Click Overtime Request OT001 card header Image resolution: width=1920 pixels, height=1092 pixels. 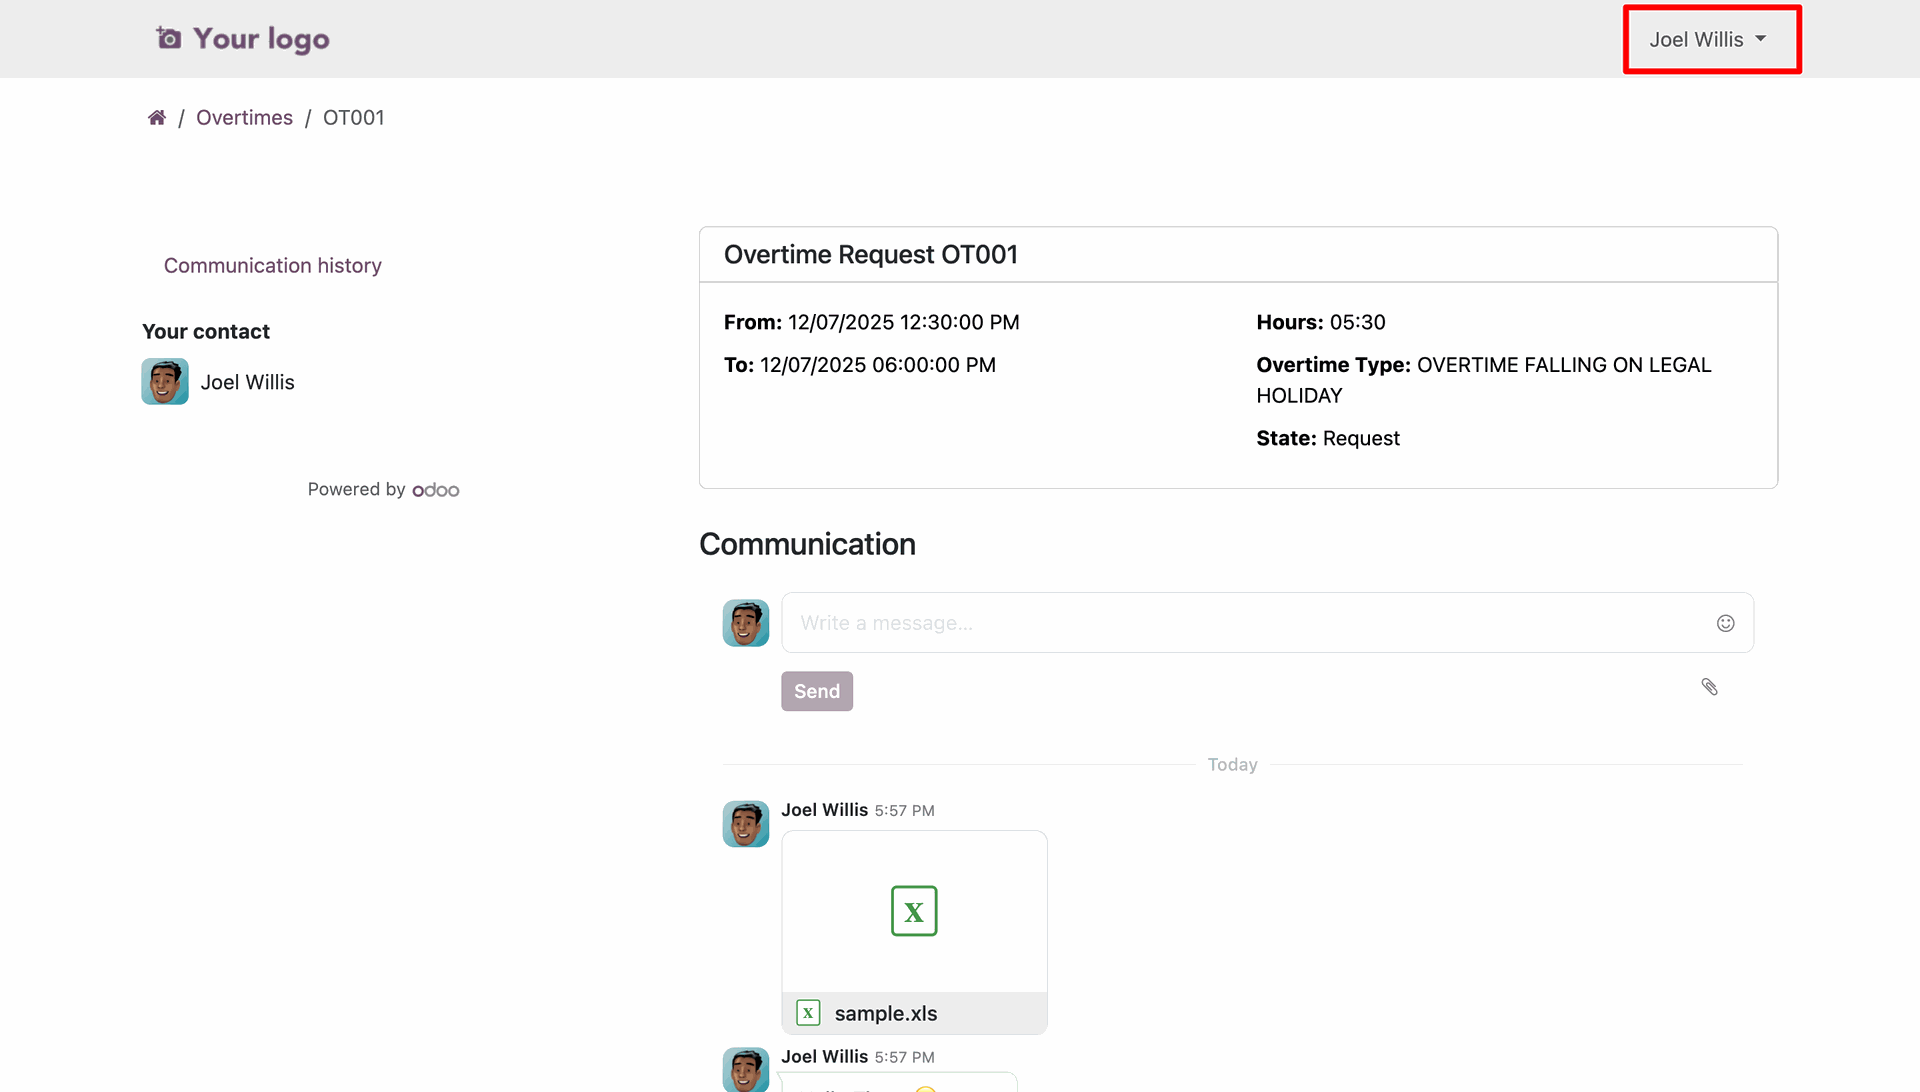[871, 255]
